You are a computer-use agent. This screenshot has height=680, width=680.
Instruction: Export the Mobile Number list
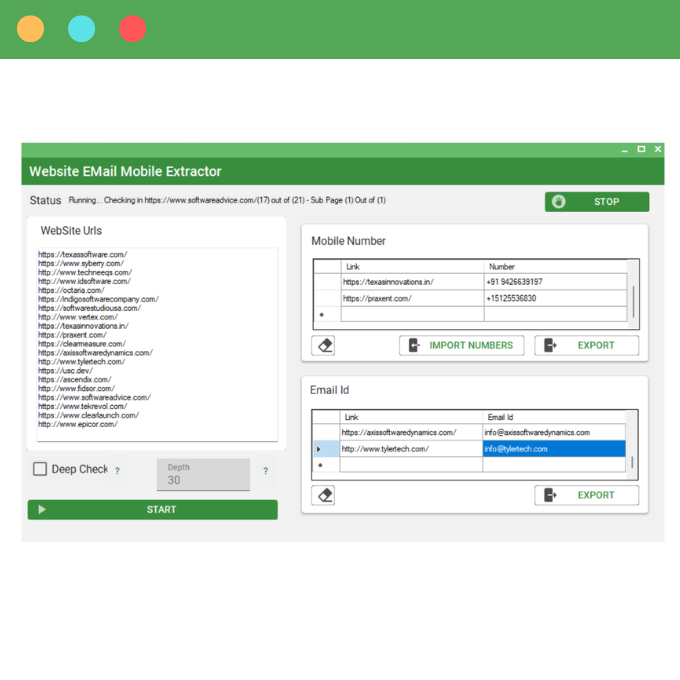pos(586,346)
